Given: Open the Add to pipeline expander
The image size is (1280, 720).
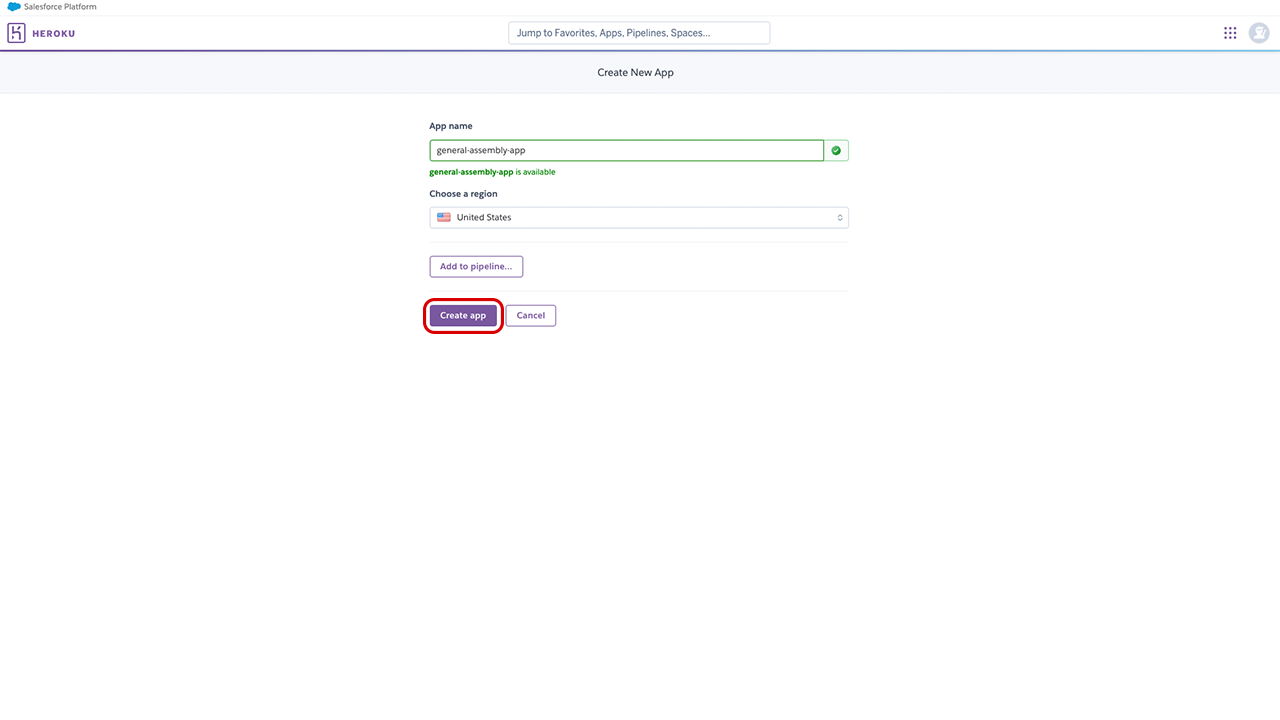Looking at the screenshot, I should click(x=476, y=267).
